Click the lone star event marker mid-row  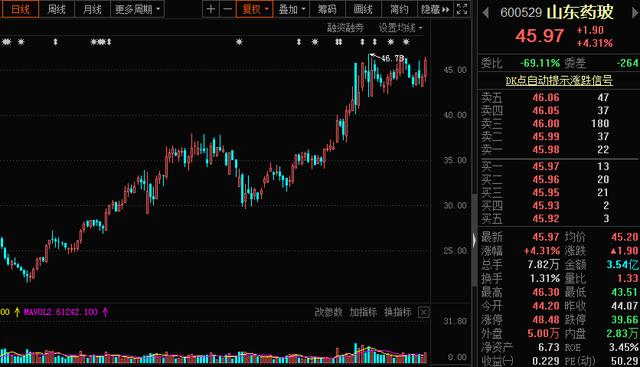[x=239, y=42]
